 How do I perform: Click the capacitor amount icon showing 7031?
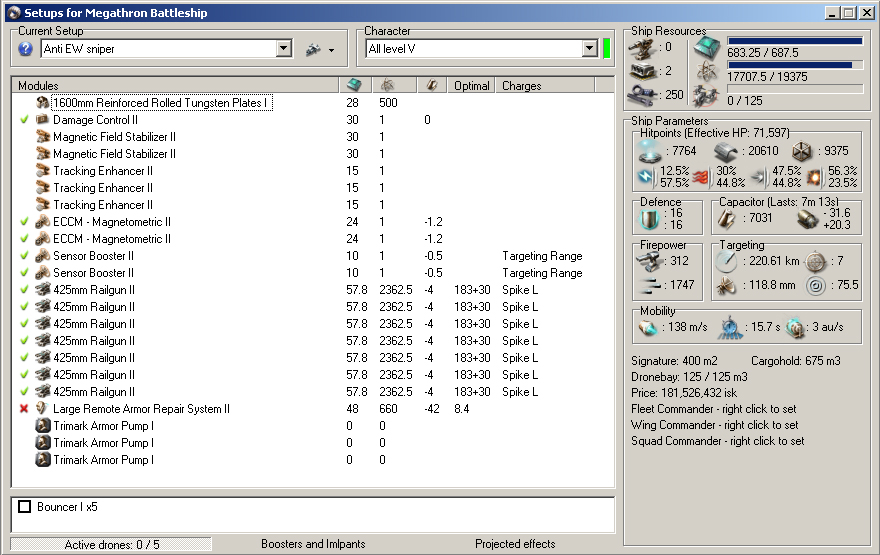coord(727,219)
